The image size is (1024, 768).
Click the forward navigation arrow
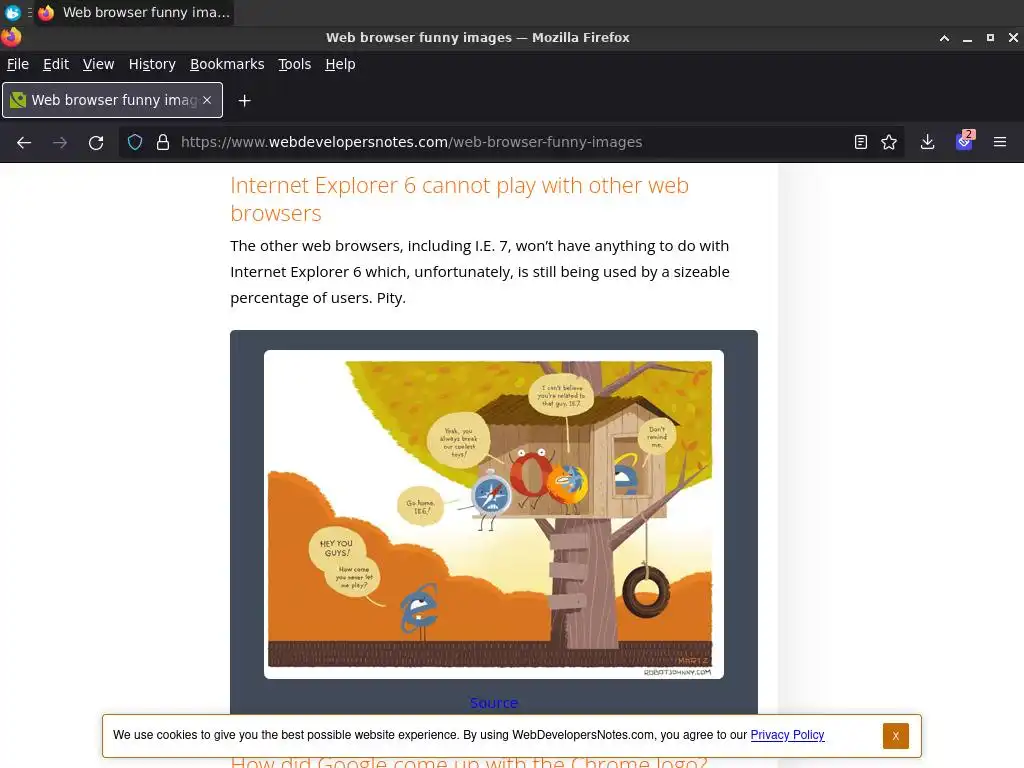coord(60,142)
